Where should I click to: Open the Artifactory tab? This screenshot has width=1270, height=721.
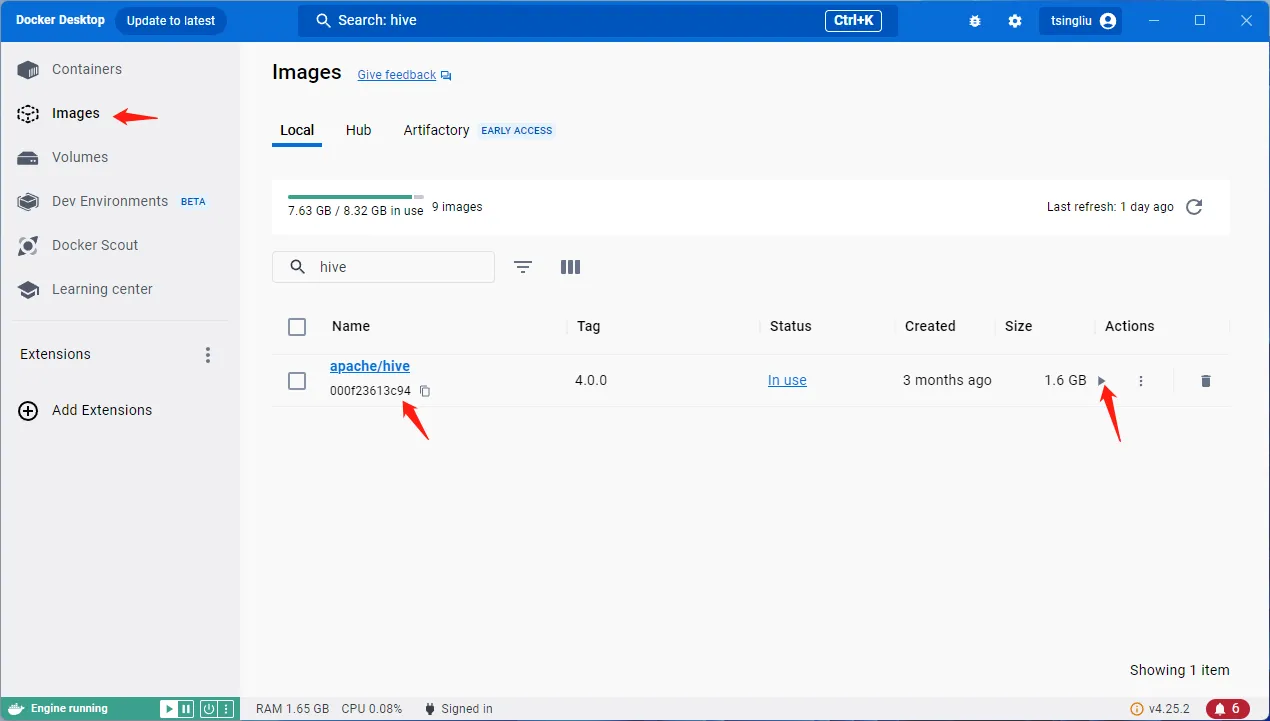[x=436, y=130]
